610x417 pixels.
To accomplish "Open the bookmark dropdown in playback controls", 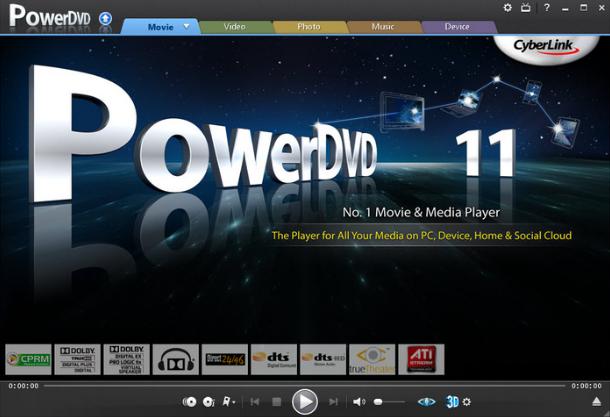I will click(228, 401).
